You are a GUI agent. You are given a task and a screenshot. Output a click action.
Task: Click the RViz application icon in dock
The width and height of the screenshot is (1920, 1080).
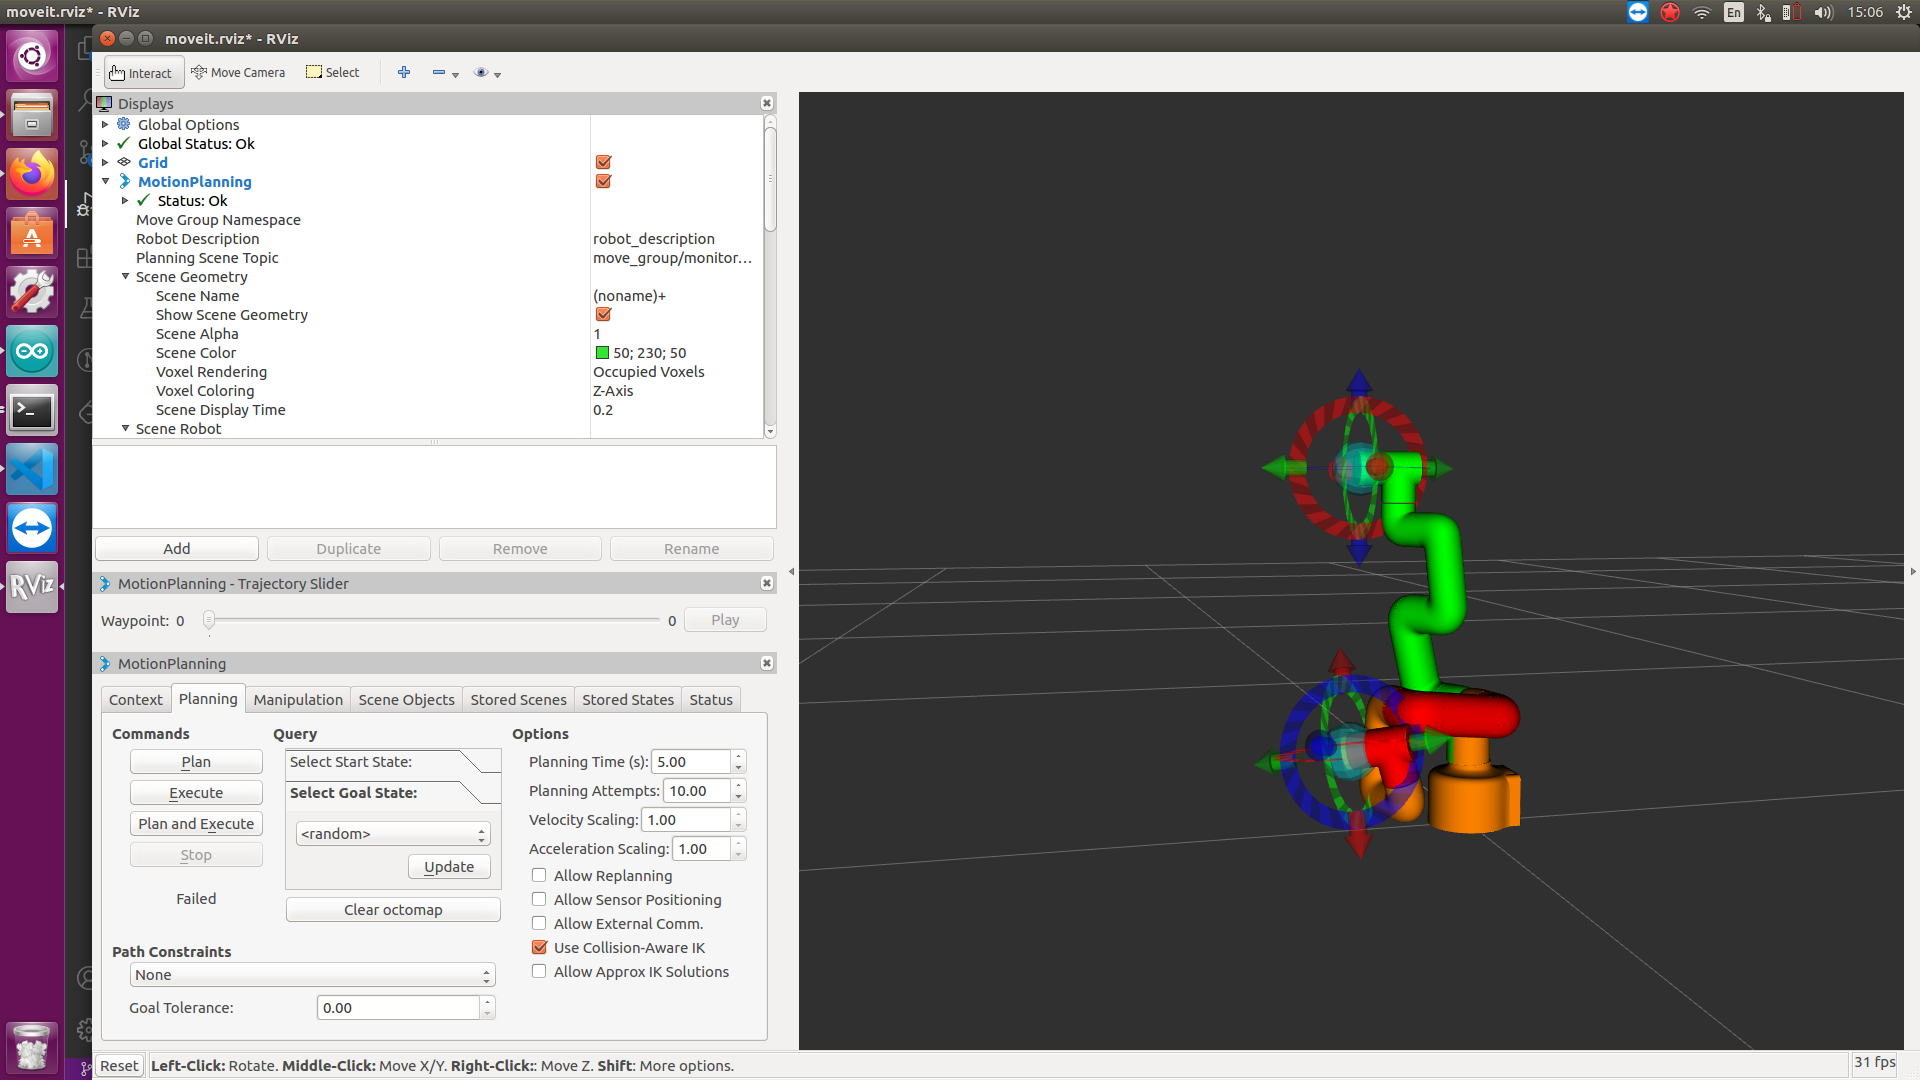click(x=33, y=589)
